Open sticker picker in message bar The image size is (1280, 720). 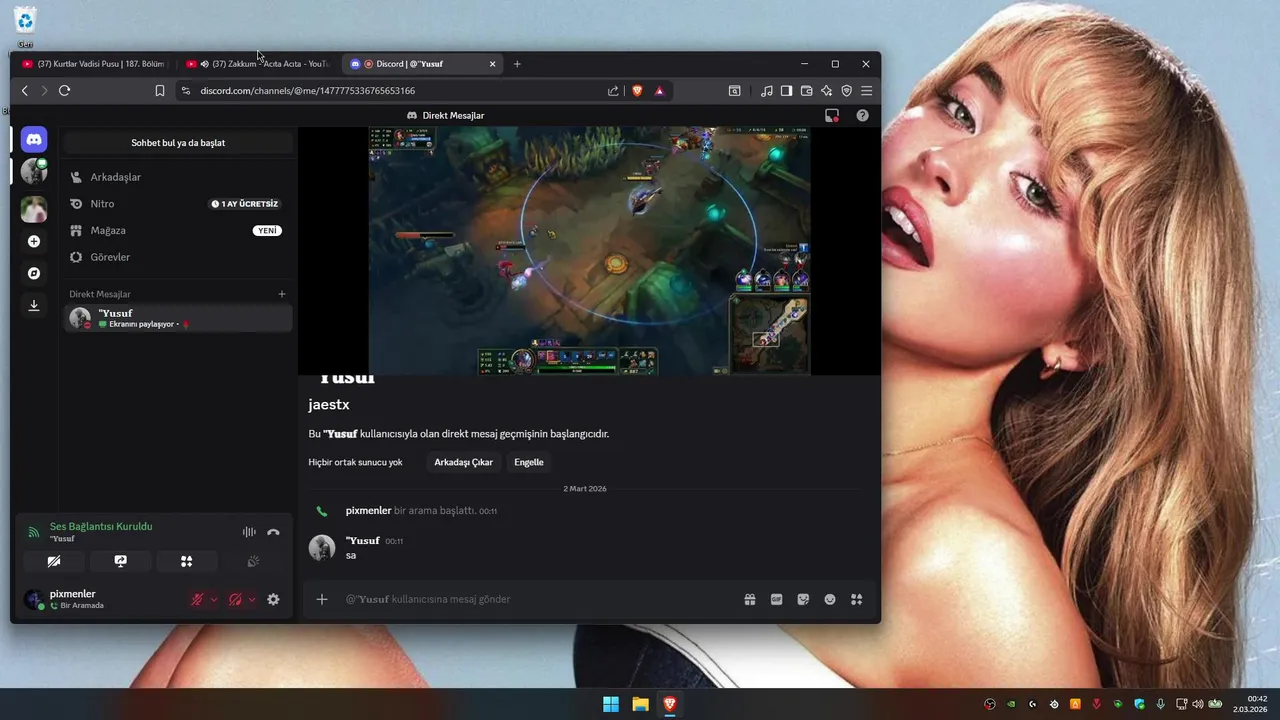[803, 599]
